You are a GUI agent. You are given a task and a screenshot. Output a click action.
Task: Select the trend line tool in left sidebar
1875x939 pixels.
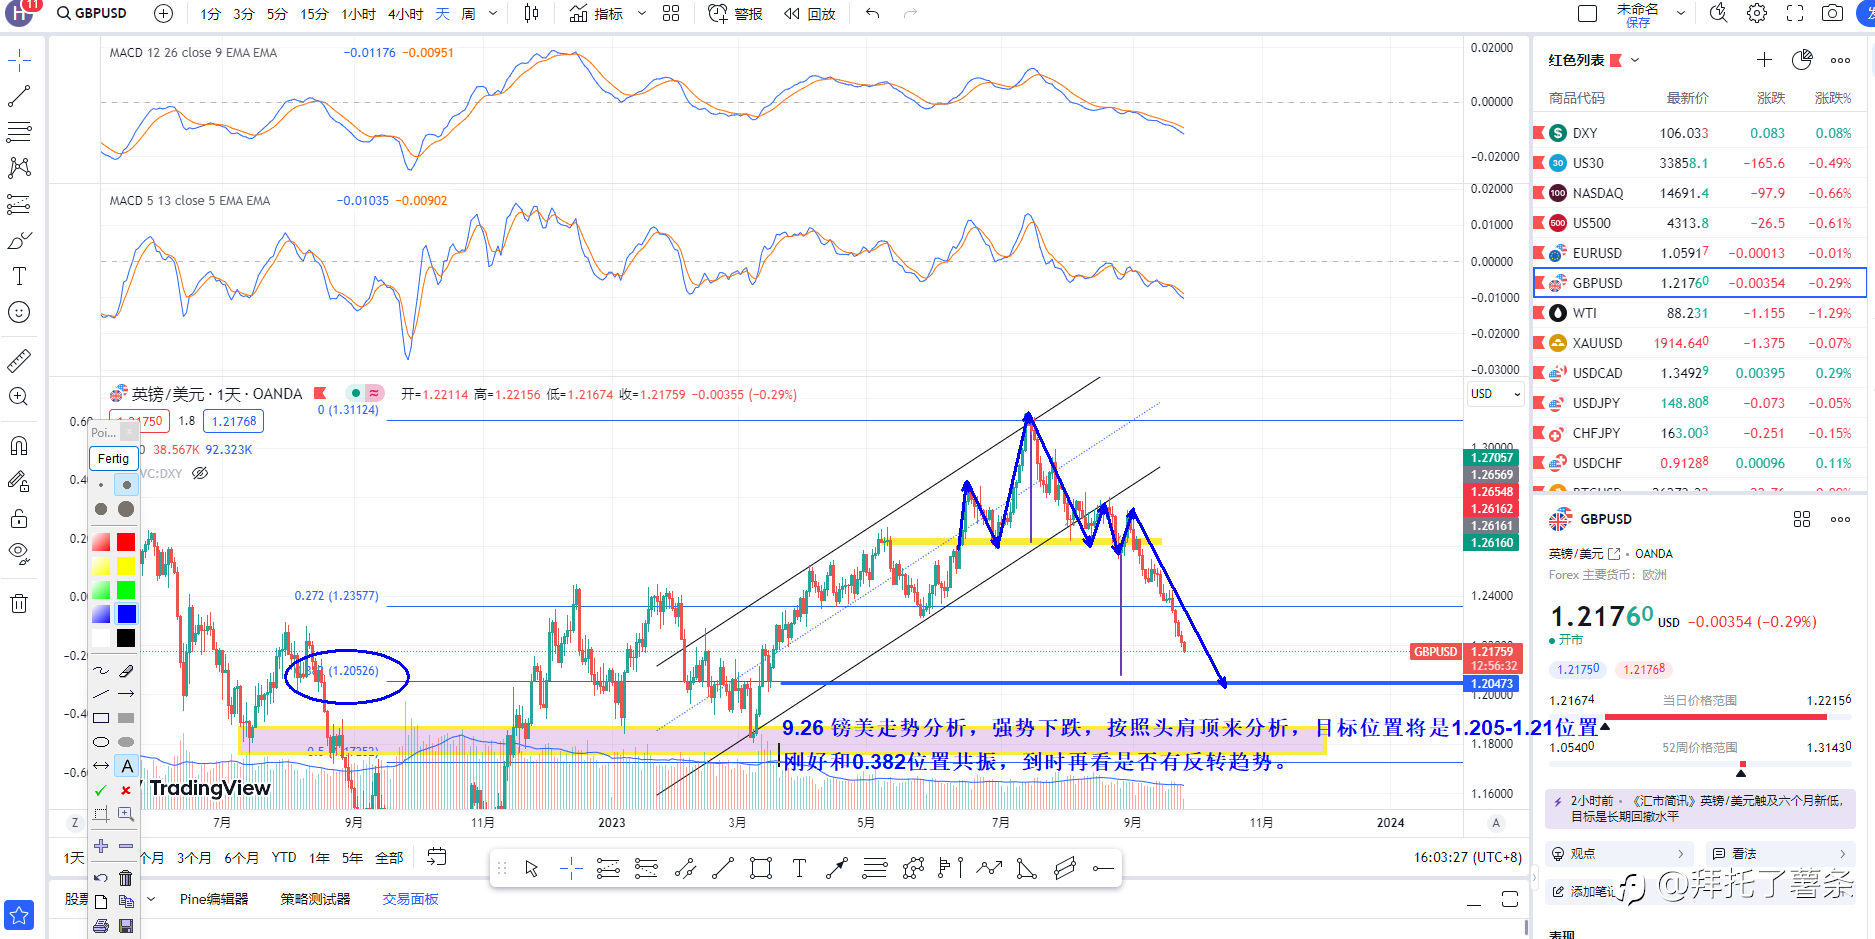point(19,96)
